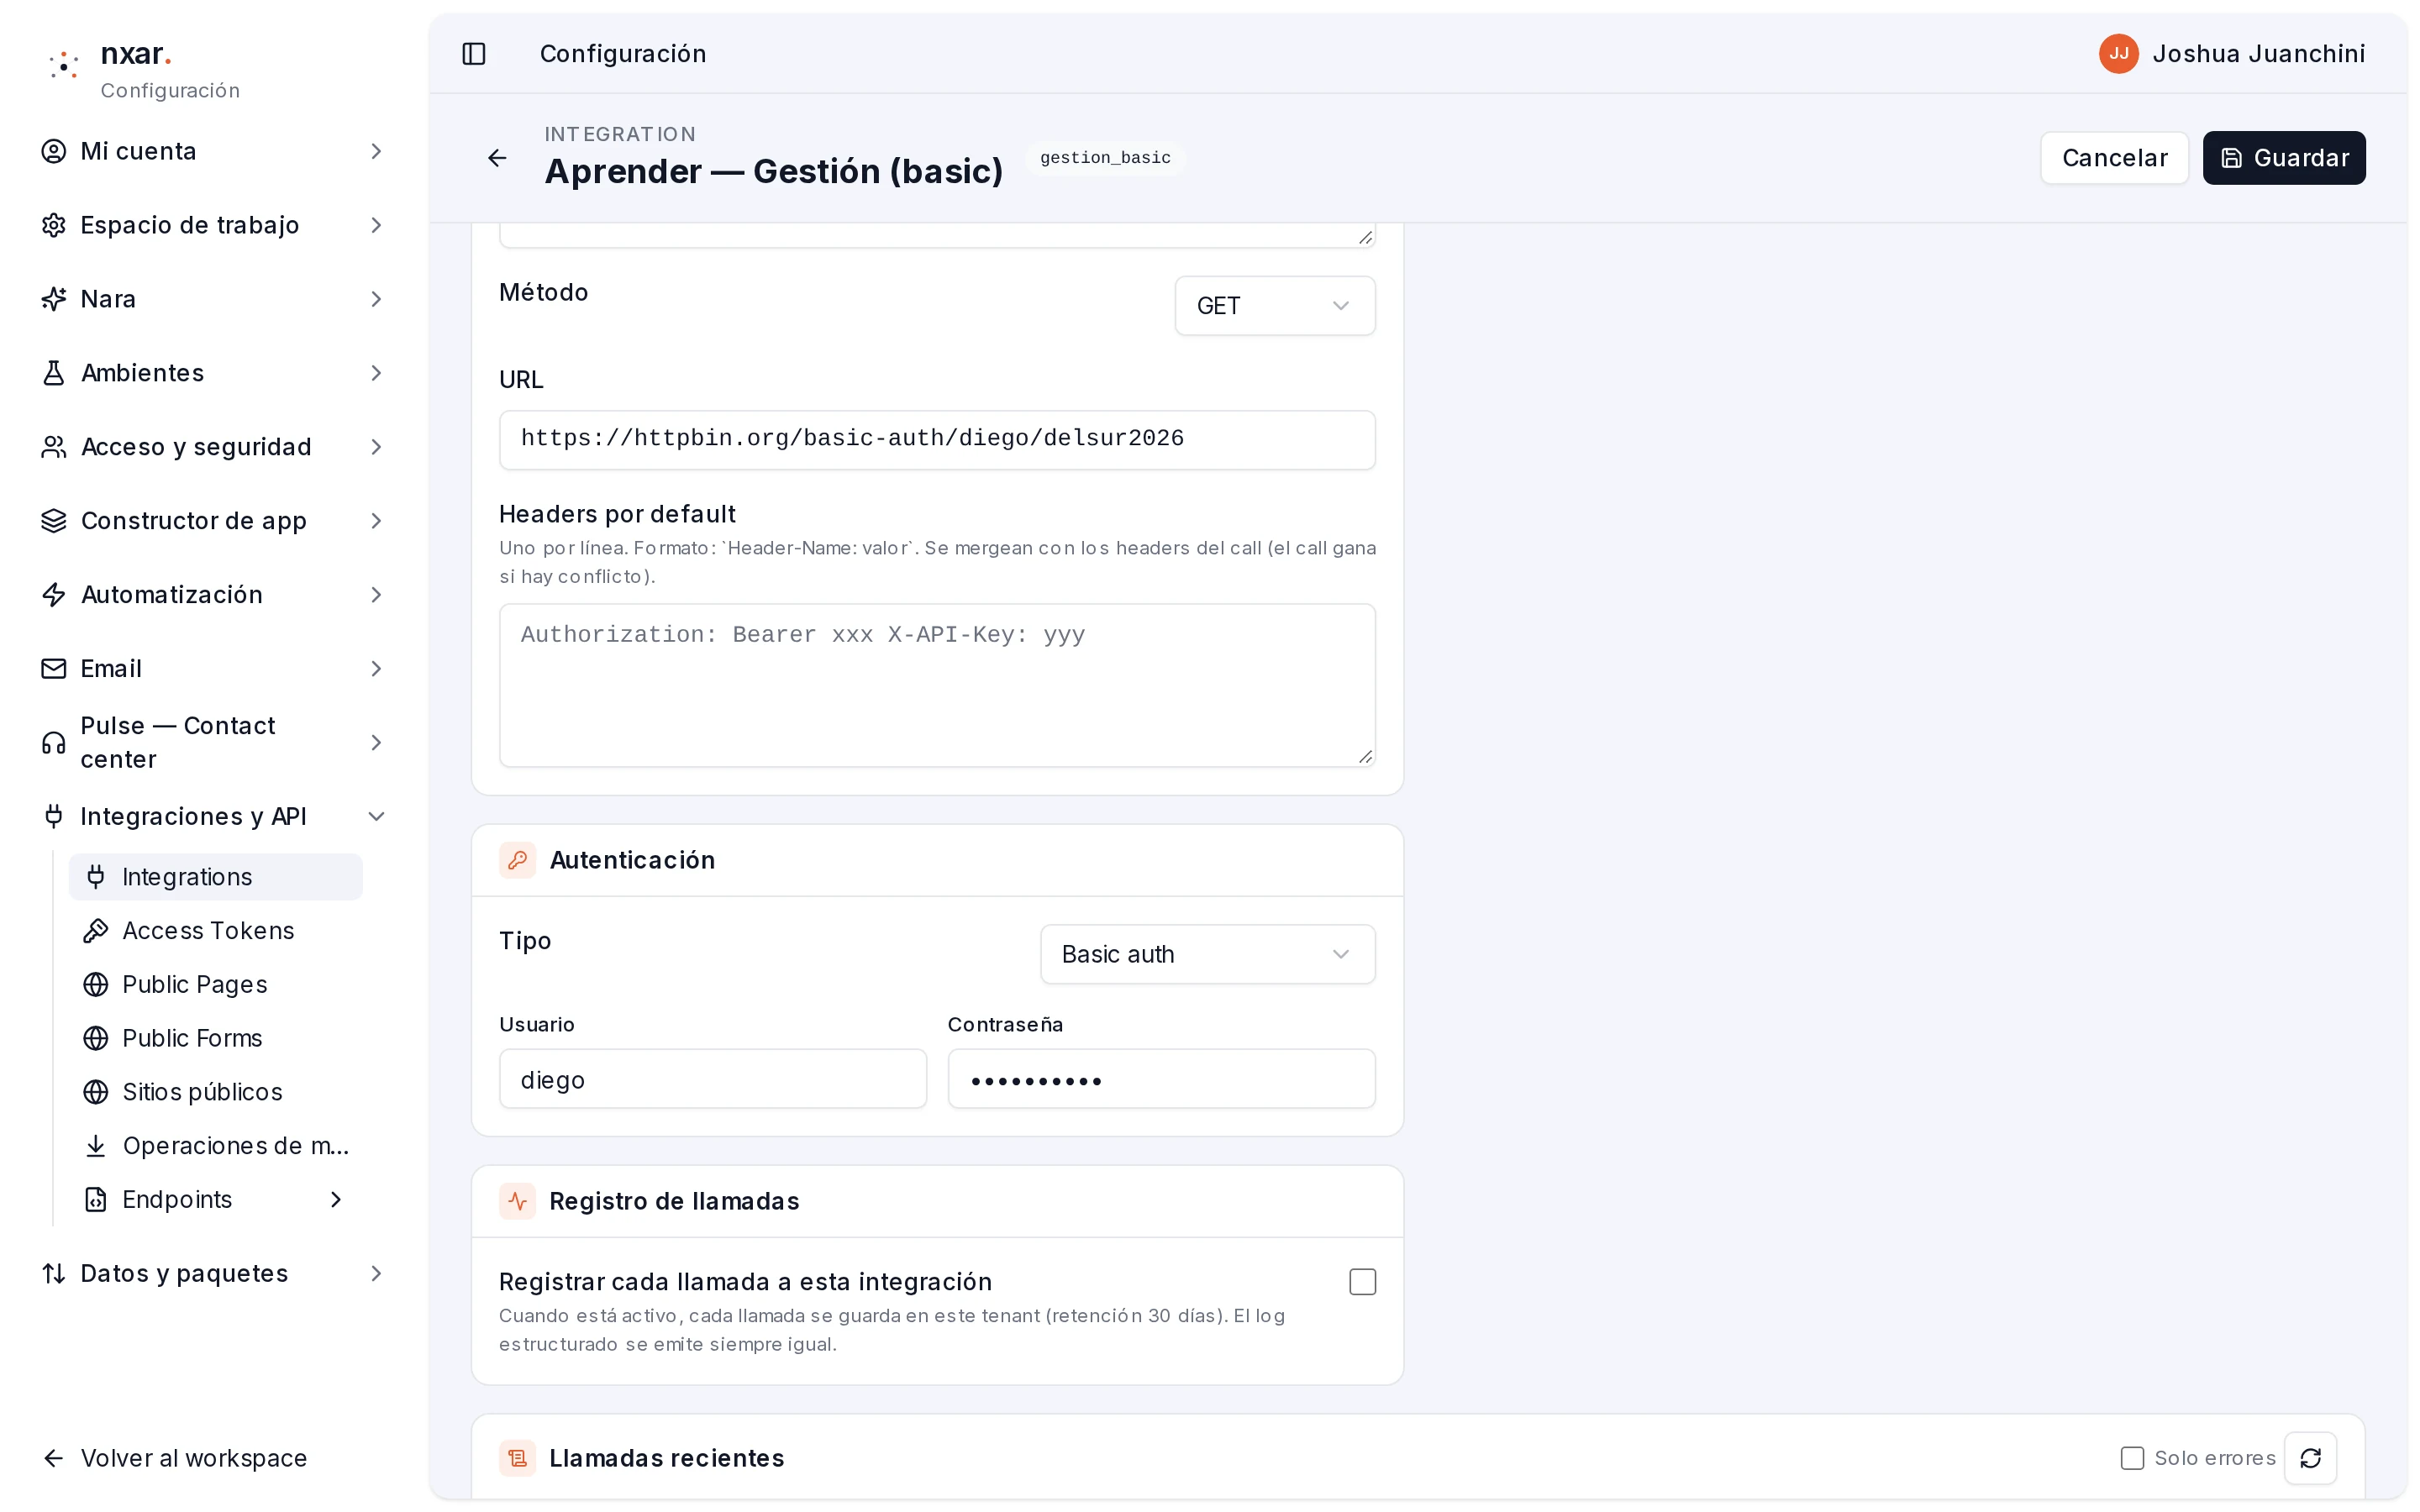Collapse Integraciones y API section
Screen dimensions: 2420x1512
213,817
